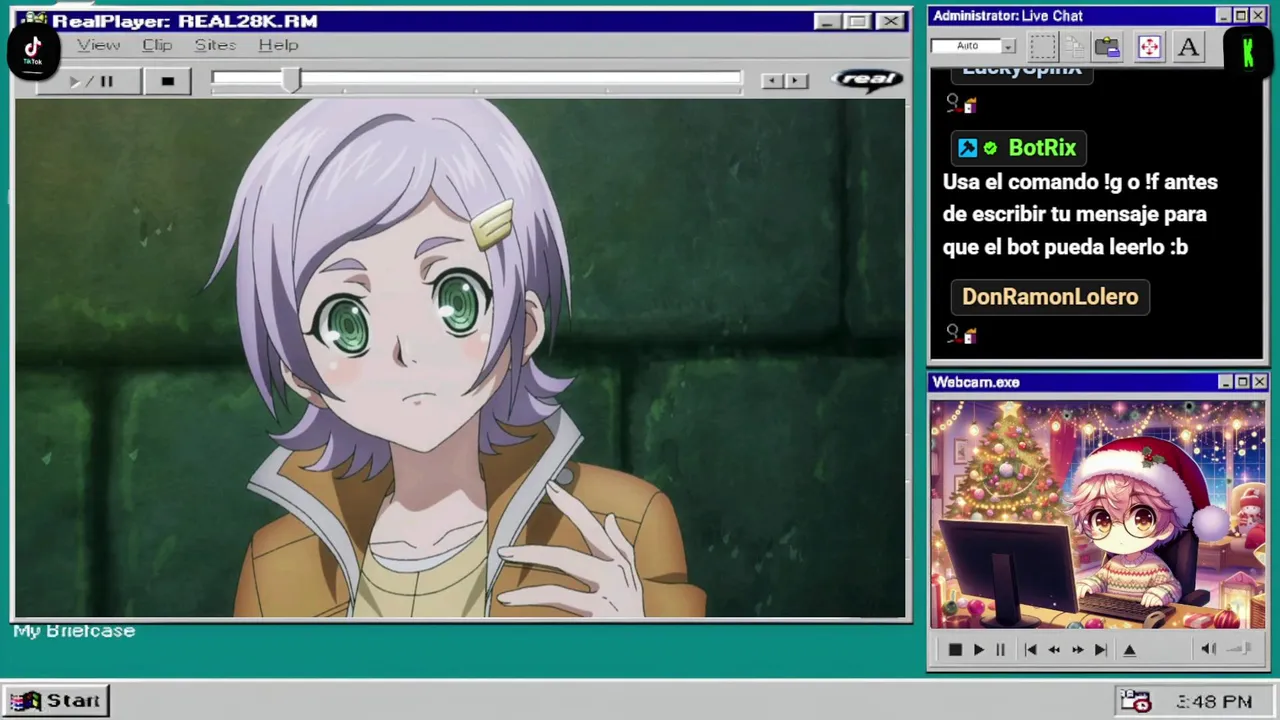
Task: Close the Live Chat window
Action: (1258, 16)
